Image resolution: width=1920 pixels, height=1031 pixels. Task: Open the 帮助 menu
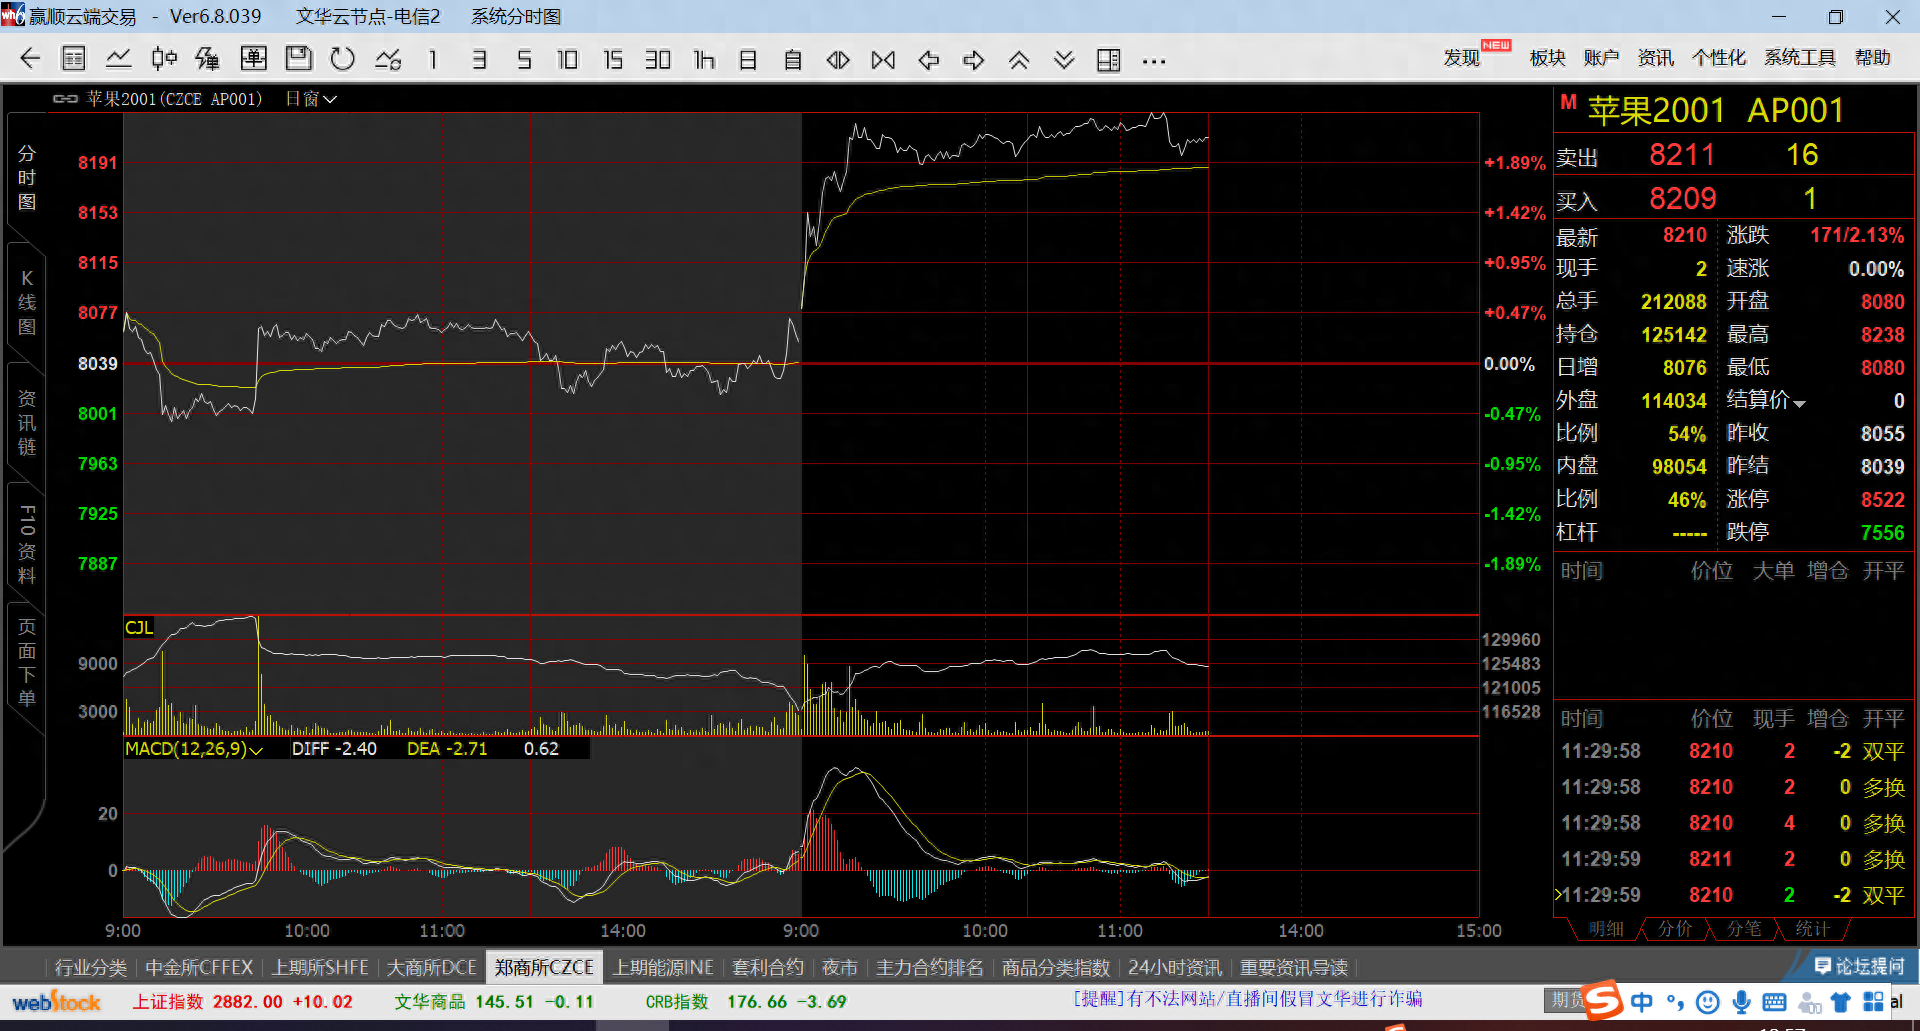(x=1873, y=58)
